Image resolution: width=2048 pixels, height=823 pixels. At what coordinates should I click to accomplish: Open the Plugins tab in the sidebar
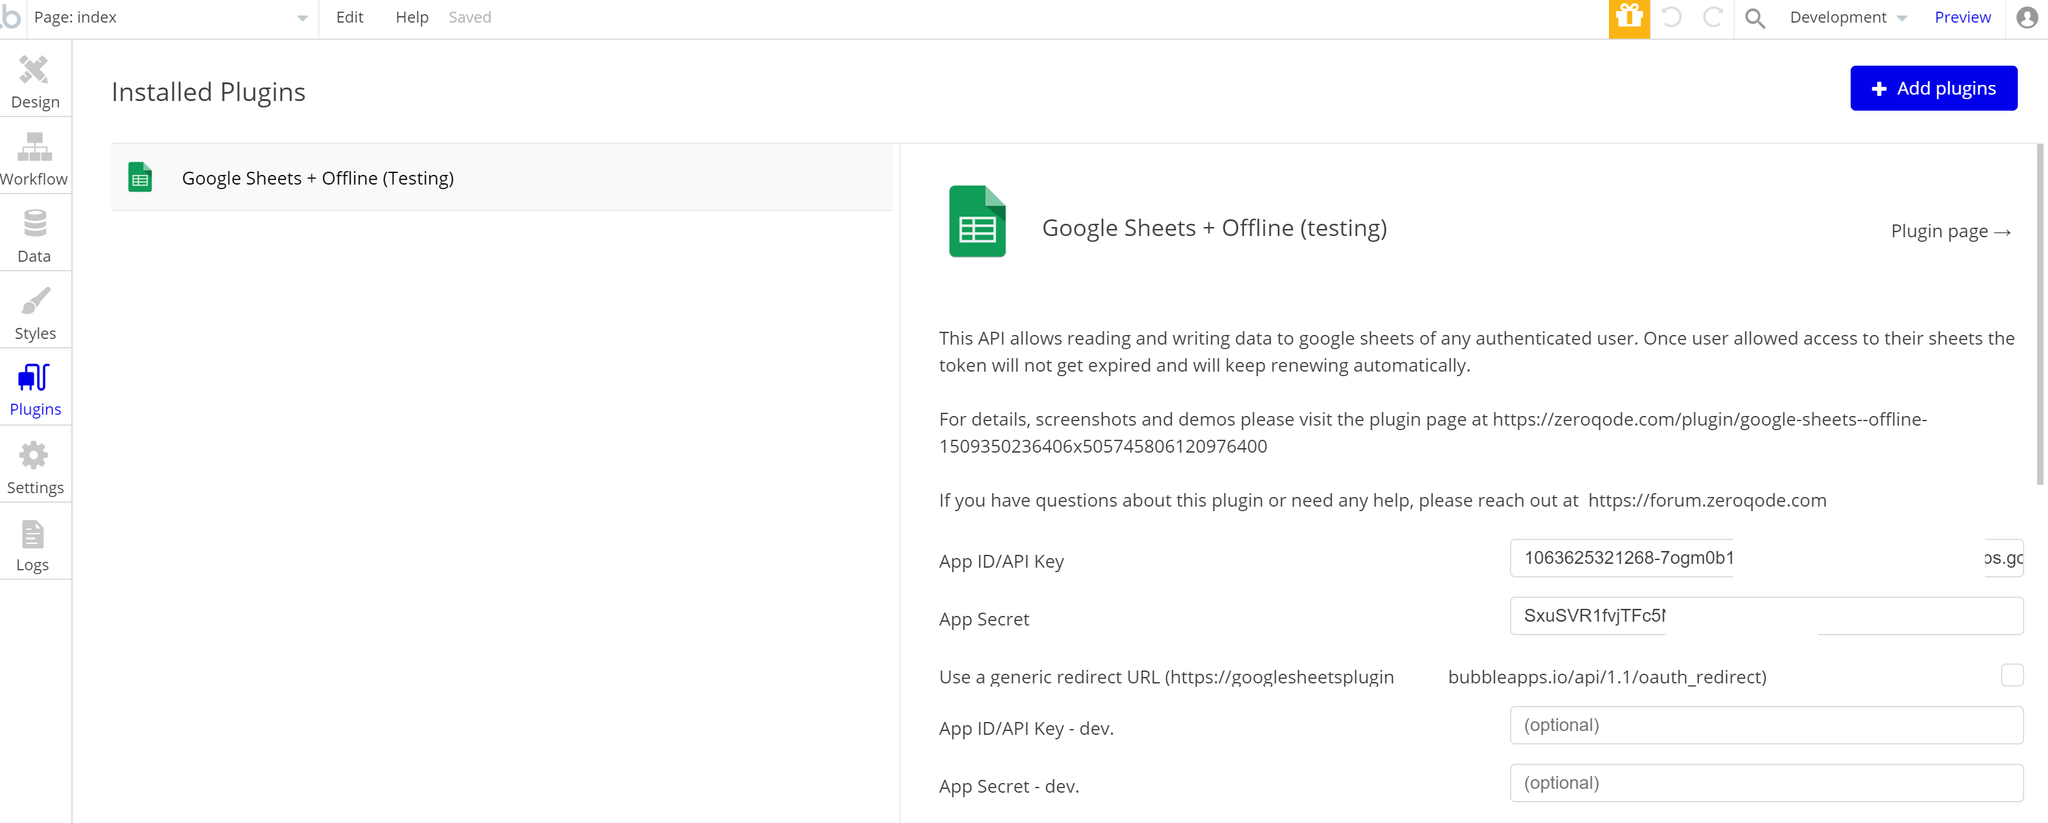click(x=35, y=389)
